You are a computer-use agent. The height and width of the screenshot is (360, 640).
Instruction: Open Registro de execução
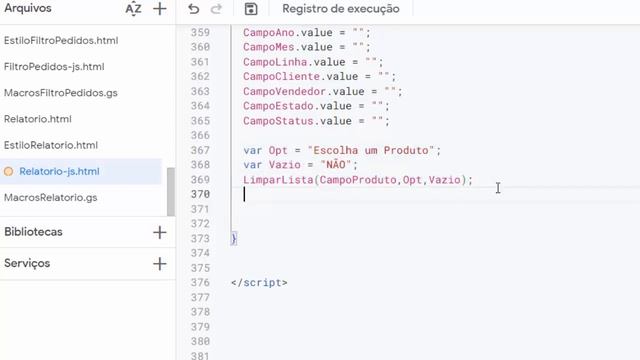click(341, 9)
